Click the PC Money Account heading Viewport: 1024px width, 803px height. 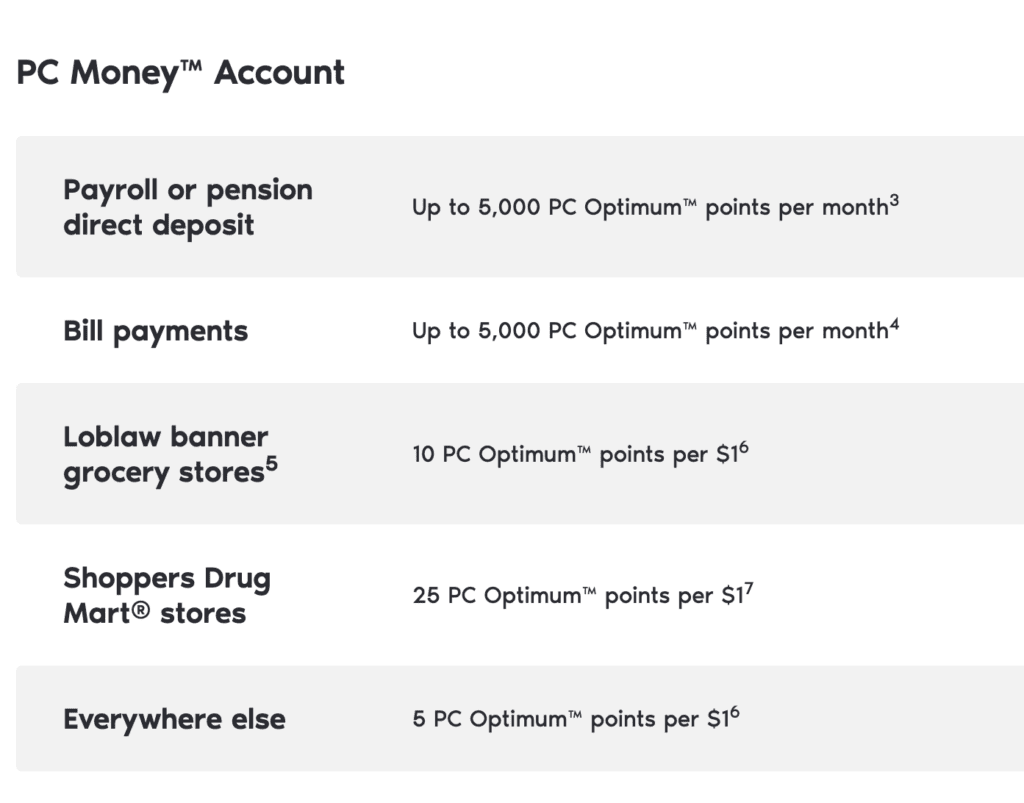[180, 73]
